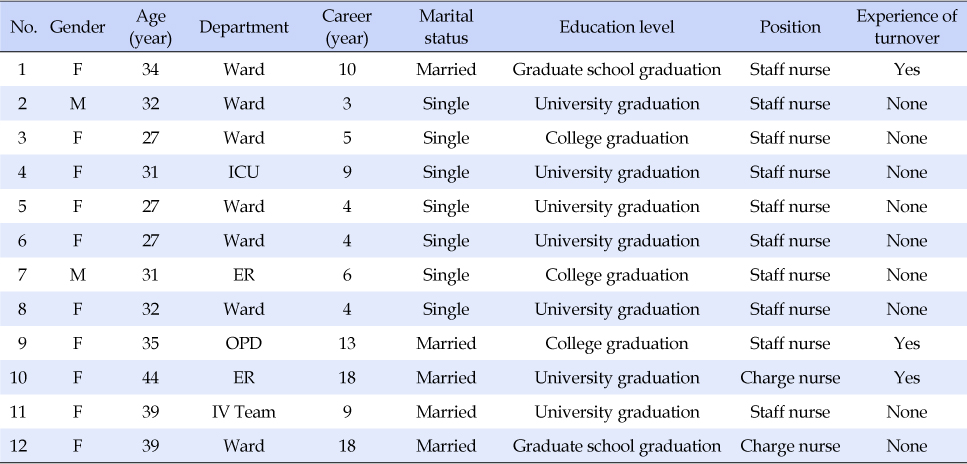967x464 pixels.
Task: Select Charge nurse position in row 12
Action: click(790, 446)
